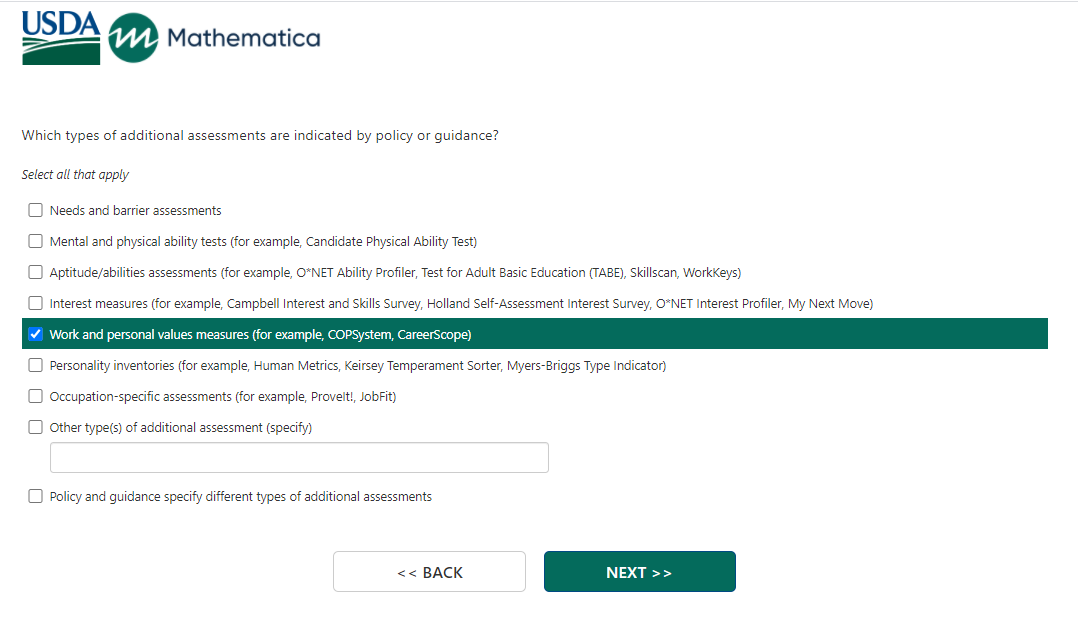Click the Occupation-specific assessments label
This screenshot has width=1078, height=644.
[x=223, y=397]
